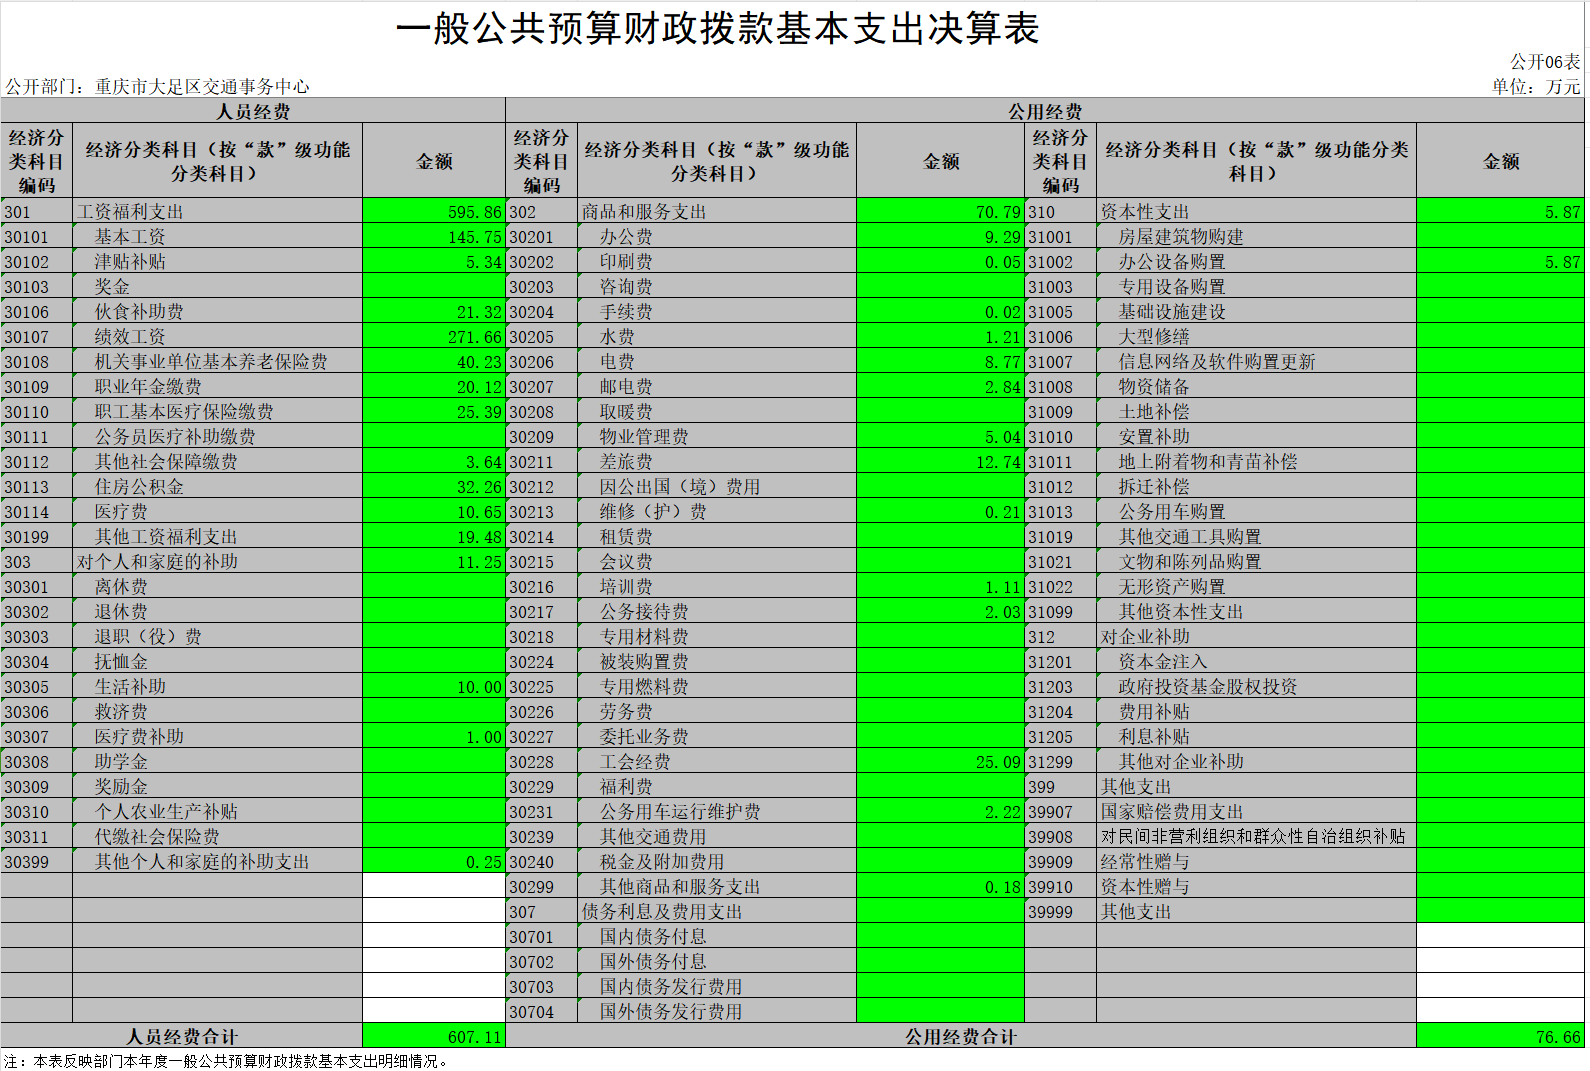The width and height of the screenshot is (1590, 1071).
Task: Click the '单位：万元' label
Action: point(1536,87)
